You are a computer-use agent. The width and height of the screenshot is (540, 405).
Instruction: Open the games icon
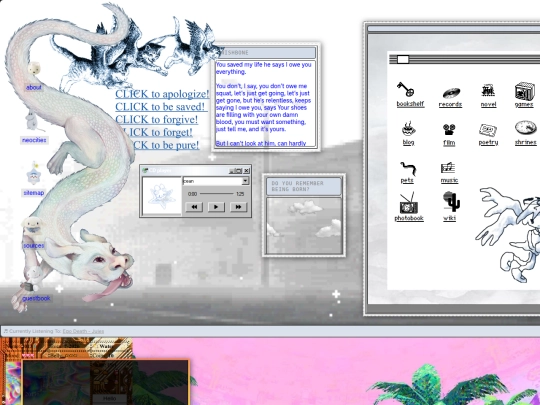525,91
